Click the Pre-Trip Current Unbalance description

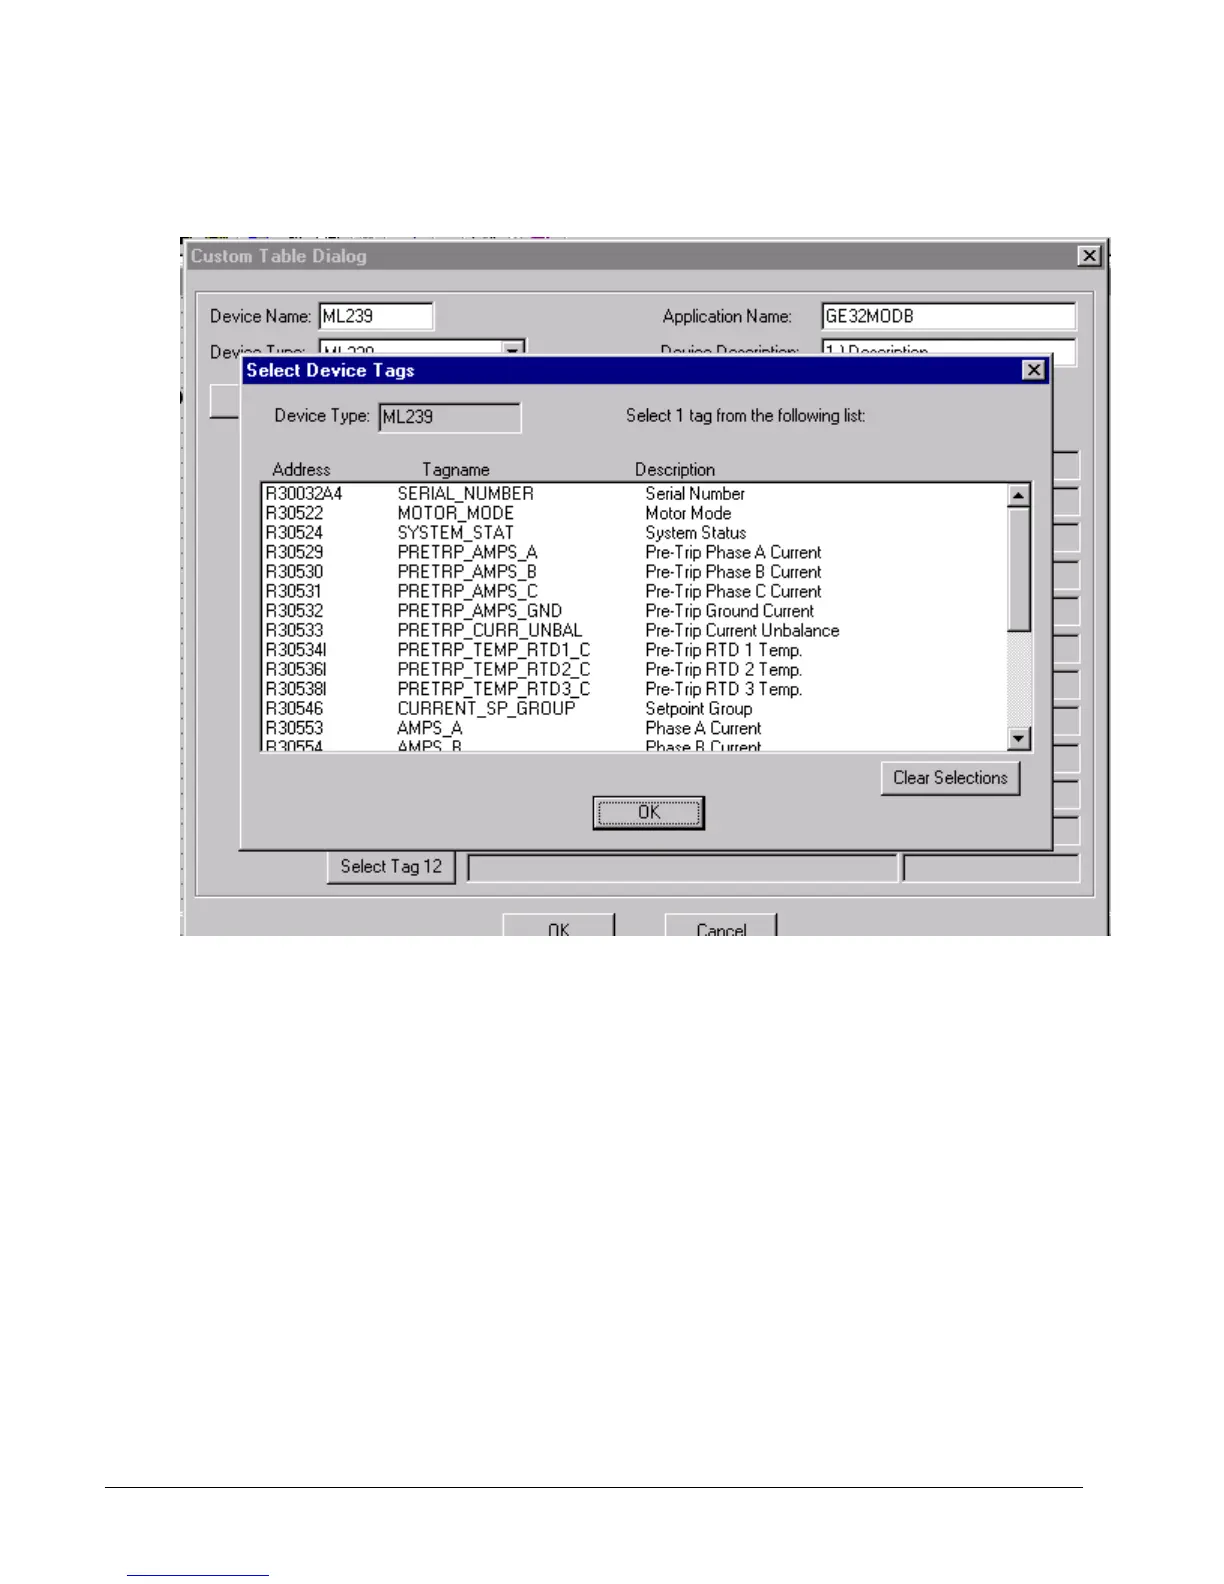click(x=742, y=631)
